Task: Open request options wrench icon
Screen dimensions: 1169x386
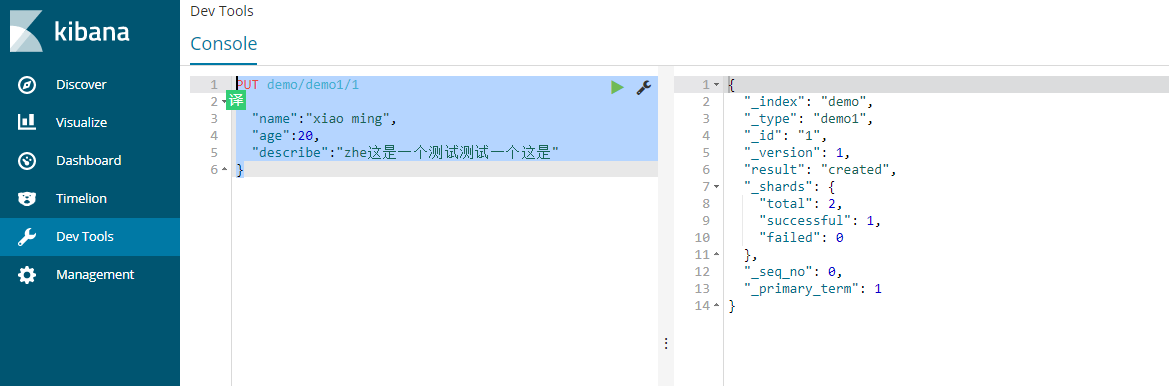Action: coord(643,87)
